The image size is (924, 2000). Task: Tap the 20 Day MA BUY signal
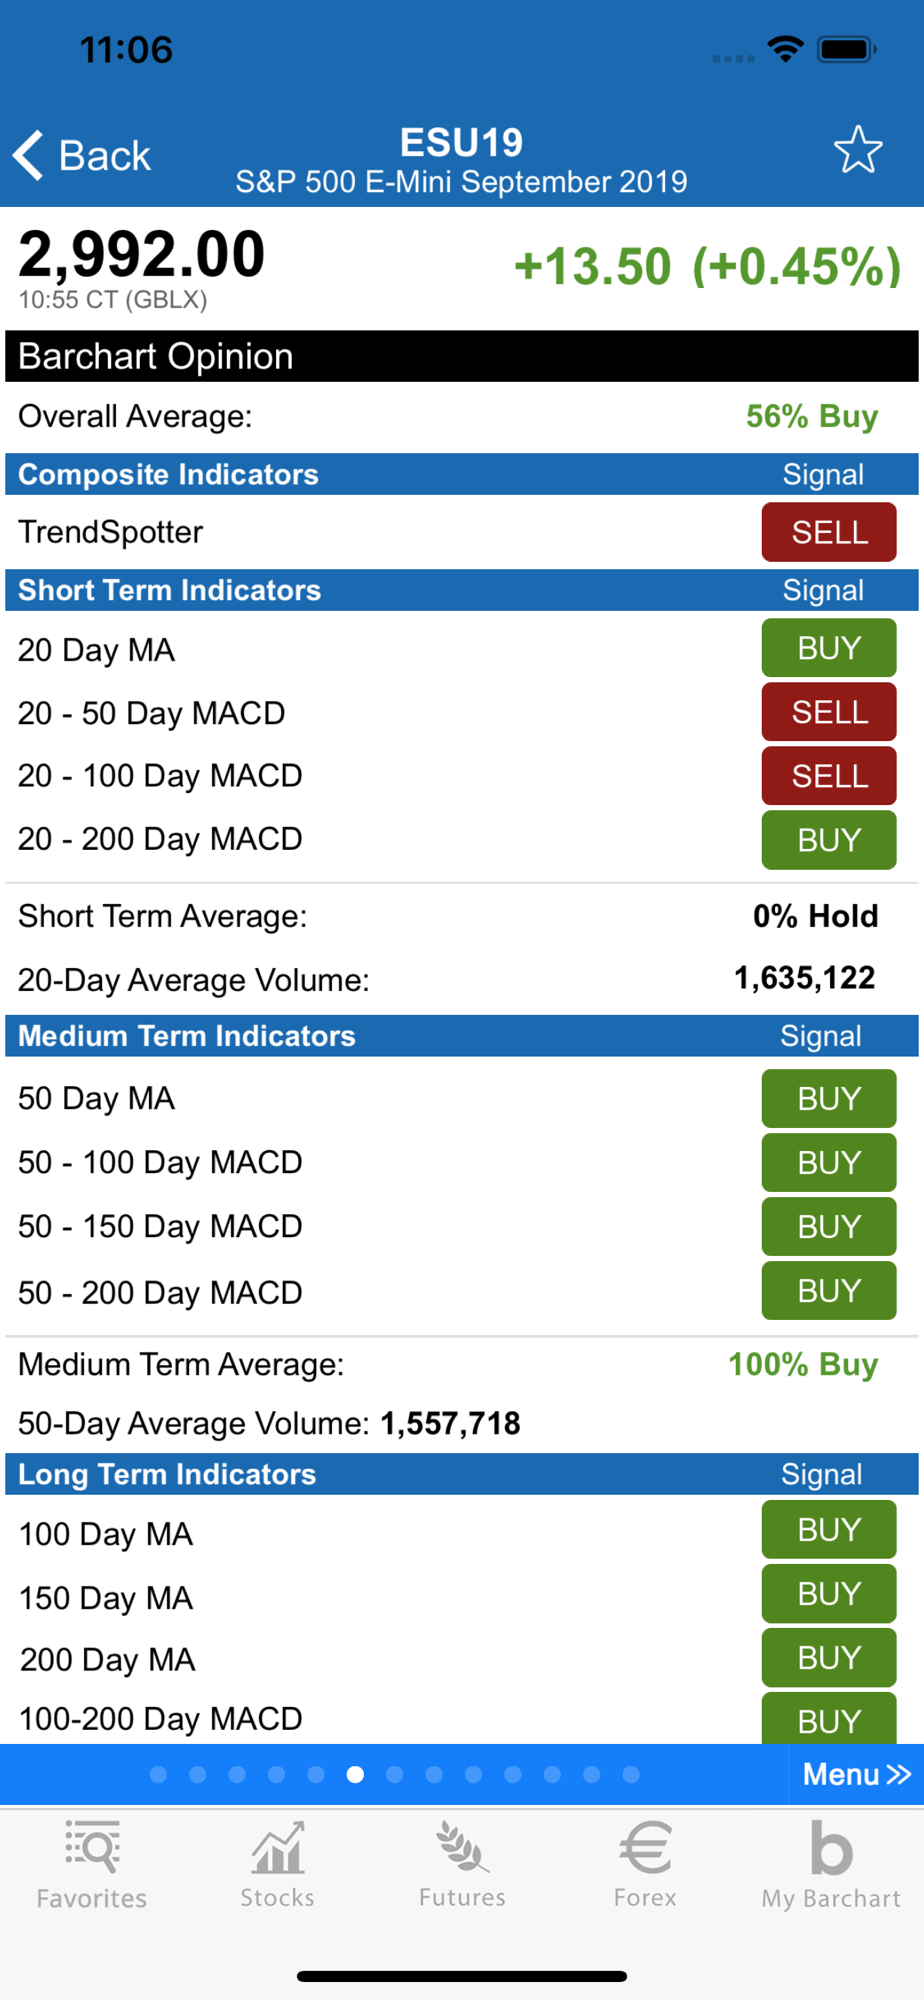coord(828,648)
